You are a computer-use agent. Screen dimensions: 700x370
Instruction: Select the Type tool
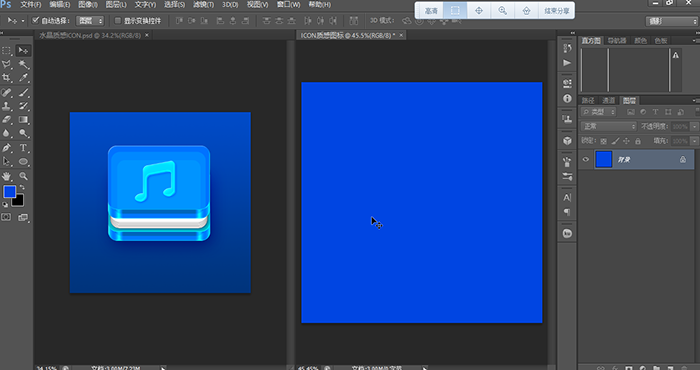23,148
